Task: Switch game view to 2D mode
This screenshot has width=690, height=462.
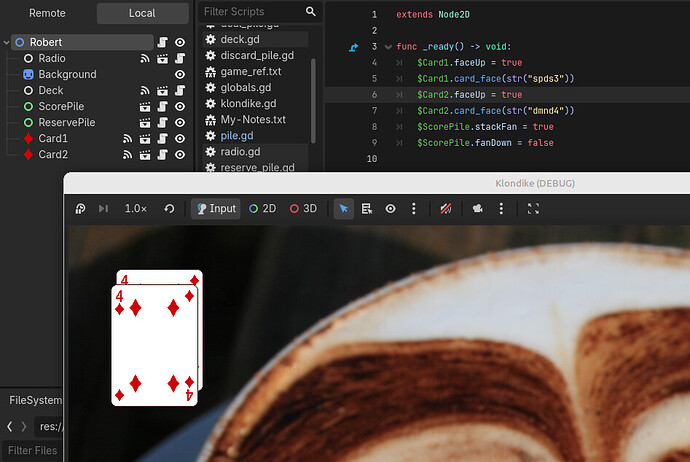Action: pyautogui.click(x=263, y=209)
